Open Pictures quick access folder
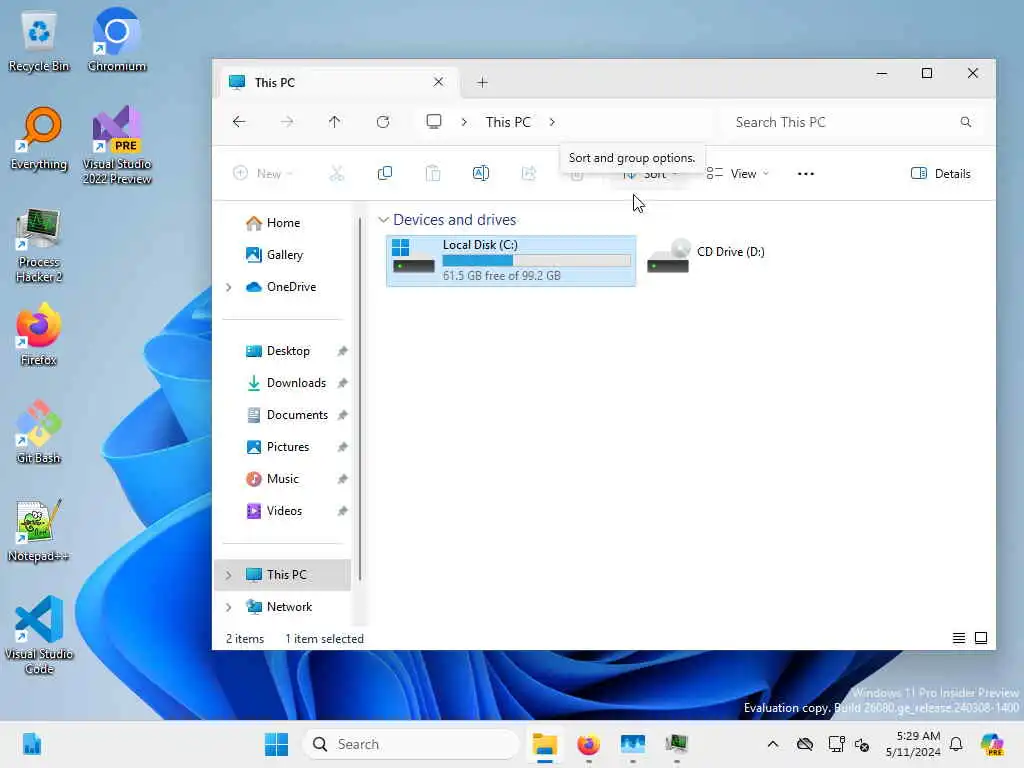The width and height of the screenshot is (1024, 768). tap(282, 447)
